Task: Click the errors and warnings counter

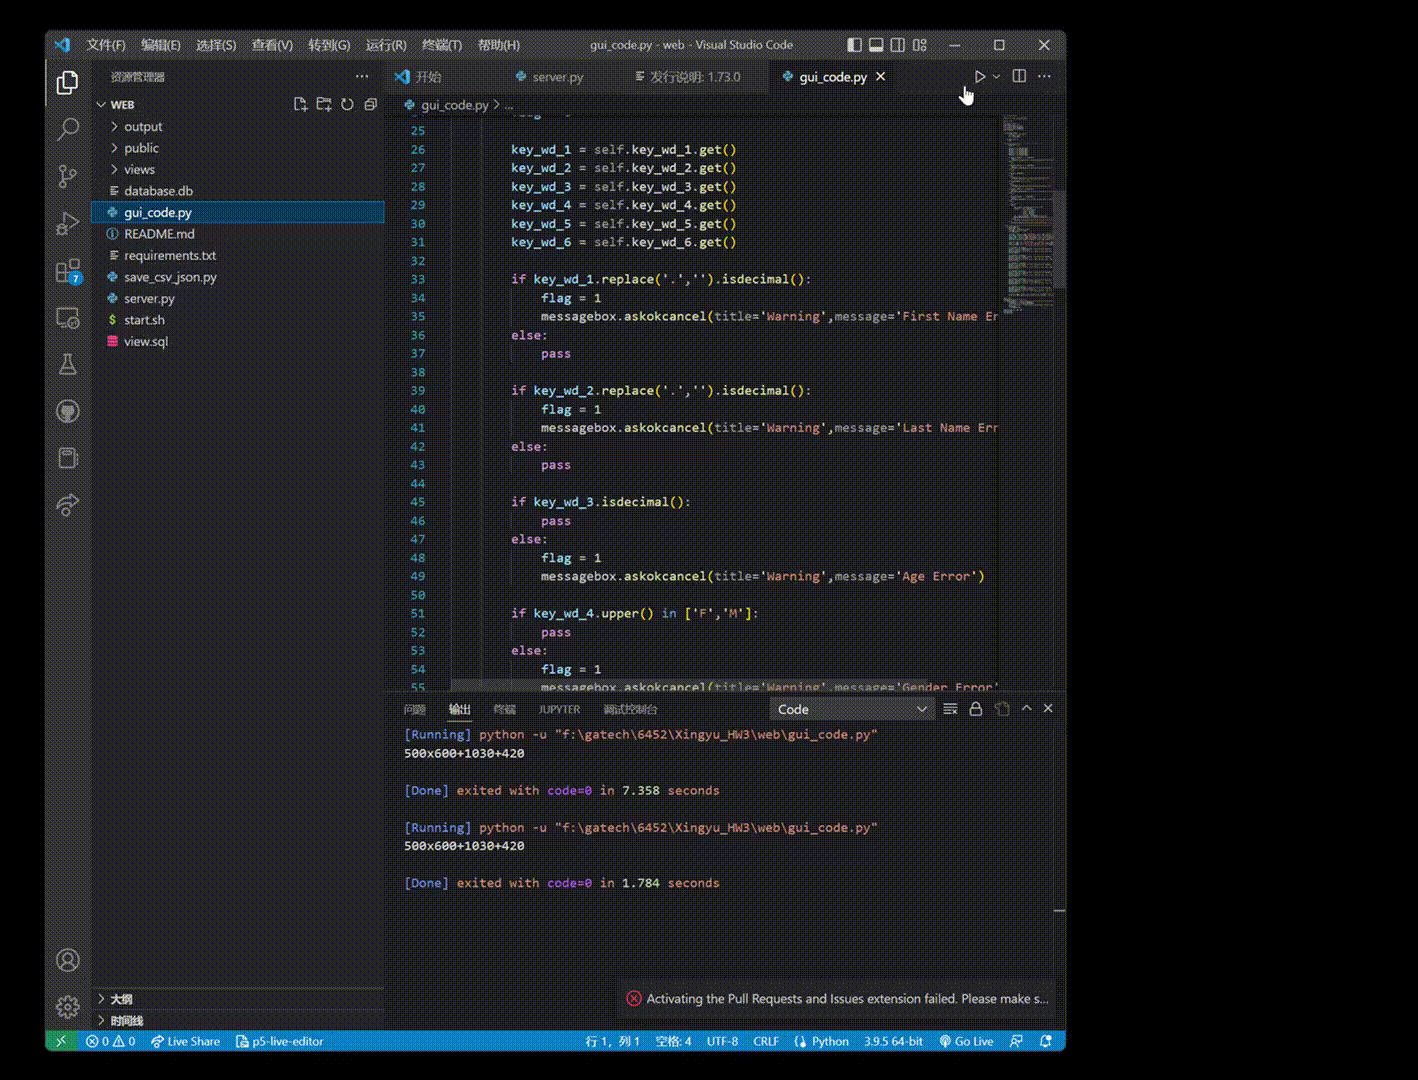Action: click(x=111, y=1041)
